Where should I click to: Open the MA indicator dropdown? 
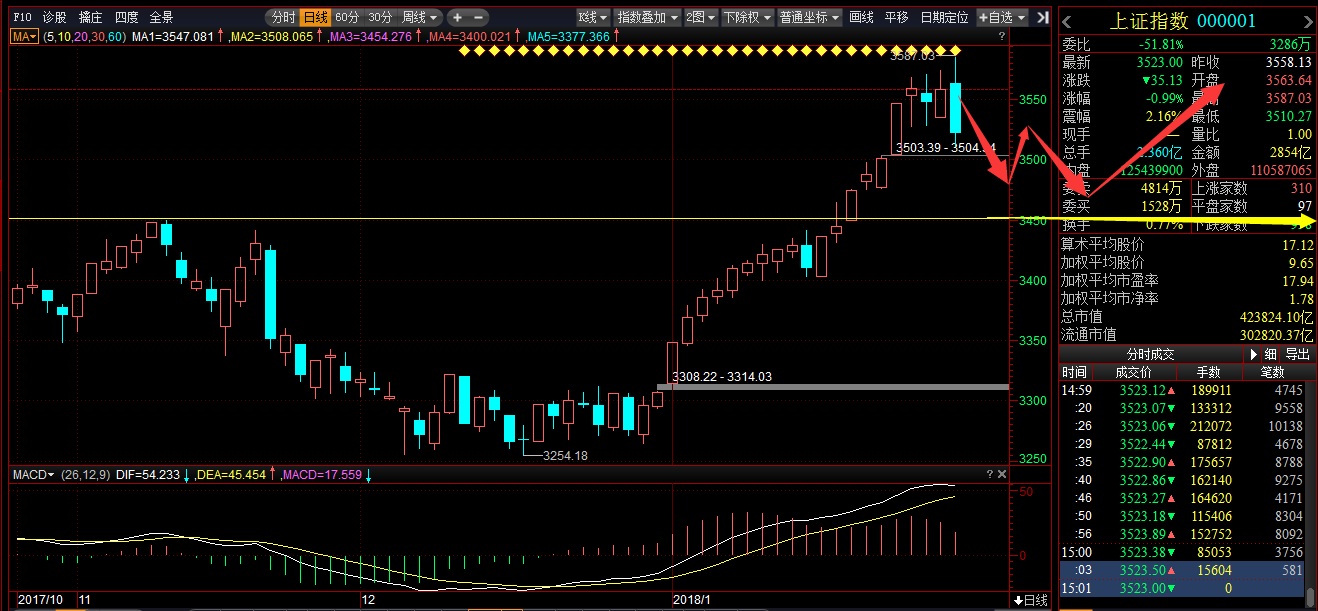tap(25, 36)
